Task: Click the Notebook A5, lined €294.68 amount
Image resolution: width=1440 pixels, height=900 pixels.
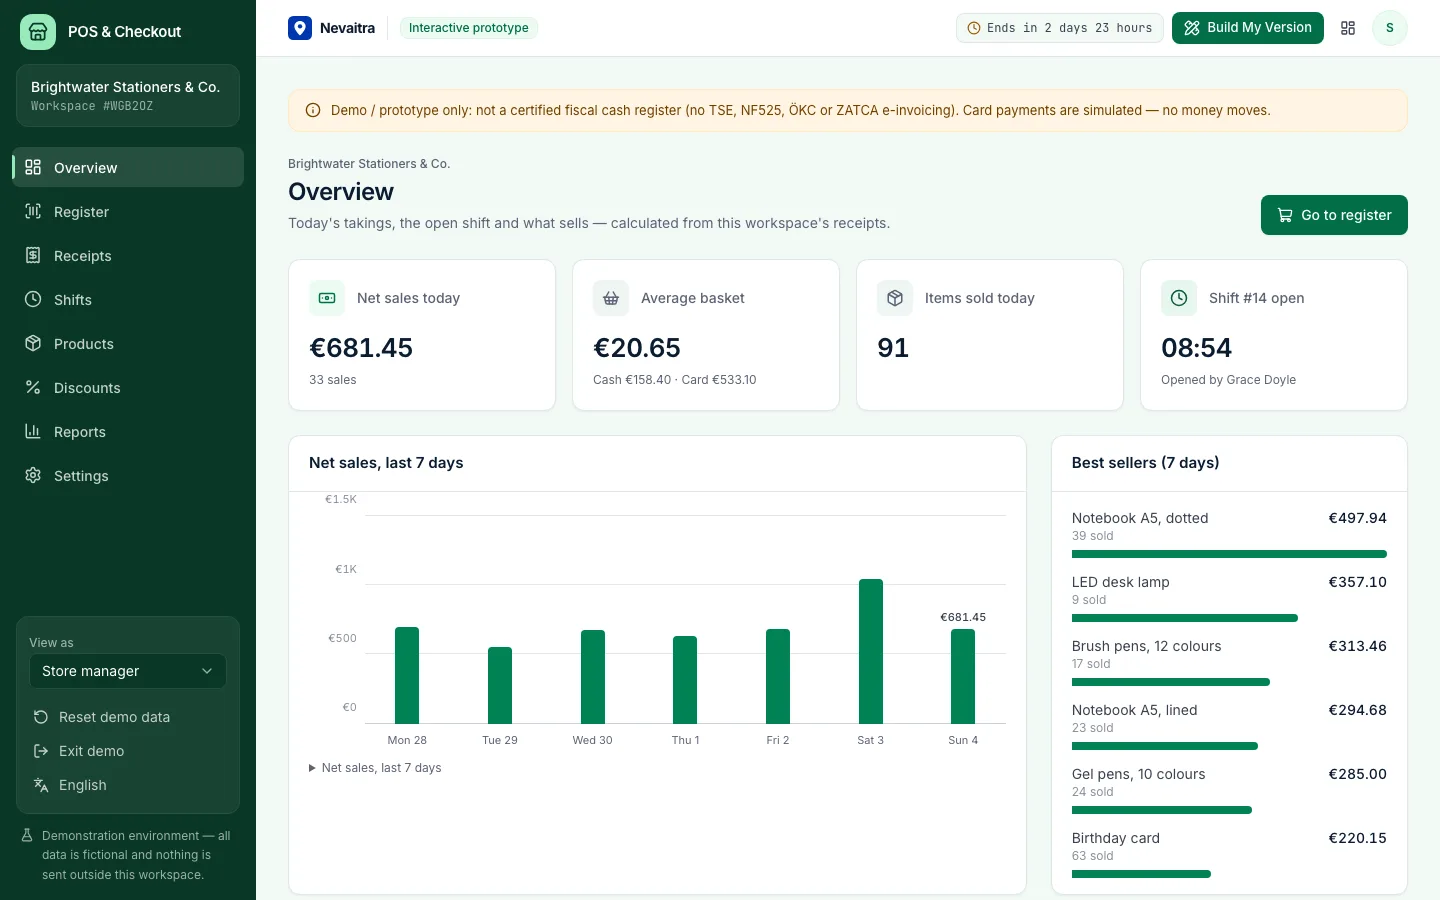Action: coord(1357,710)
